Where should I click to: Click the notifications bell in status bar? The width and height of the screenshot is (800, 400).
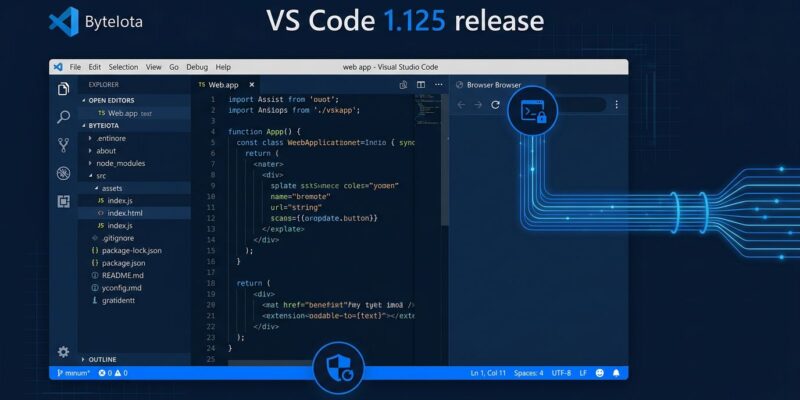(616, 373)
